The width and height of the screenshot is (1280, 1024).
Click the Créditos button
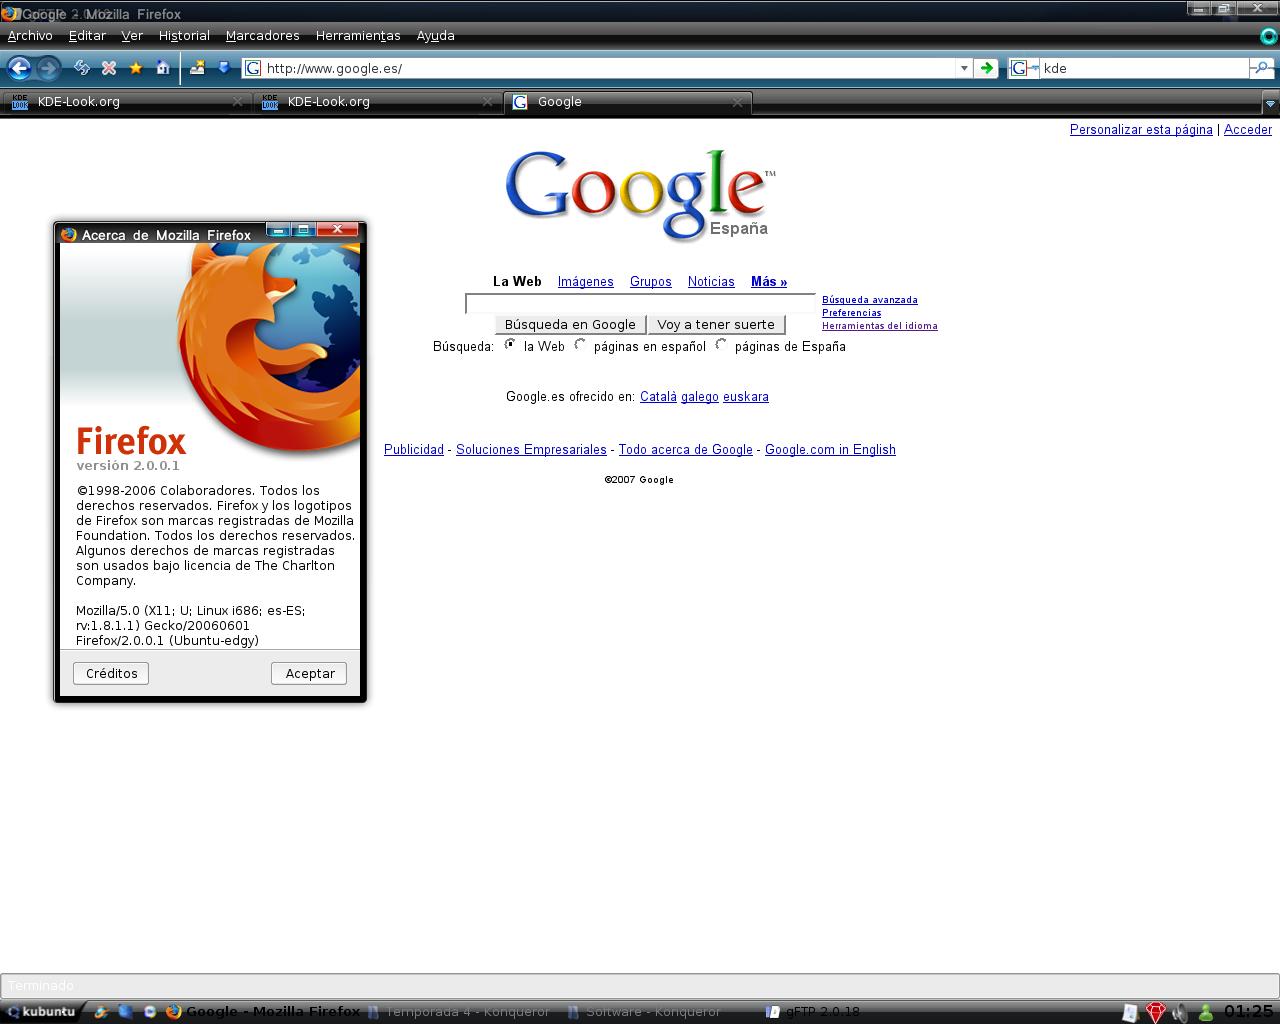[111, 673]
